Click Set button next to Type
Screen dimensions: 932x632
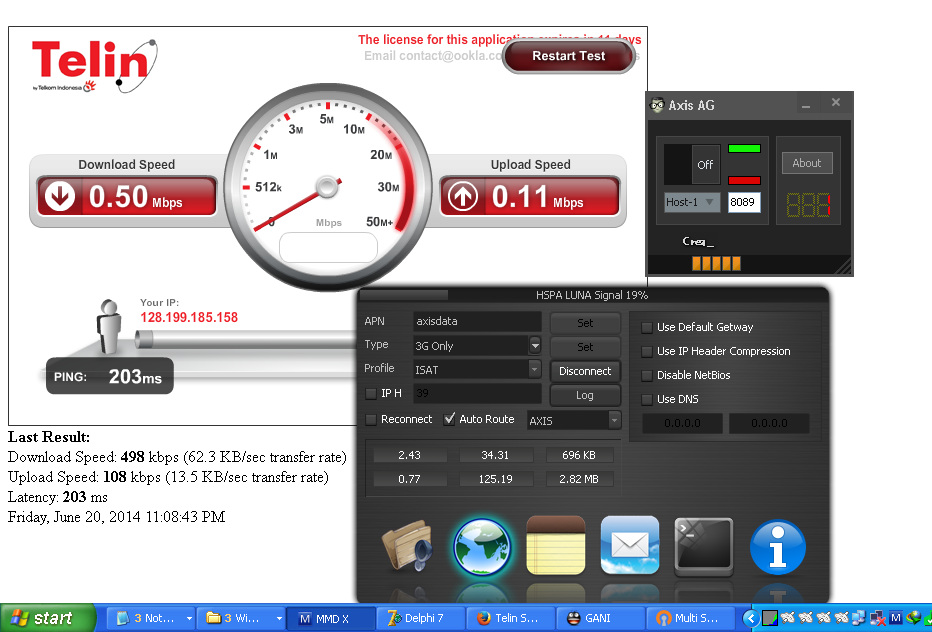585,347
